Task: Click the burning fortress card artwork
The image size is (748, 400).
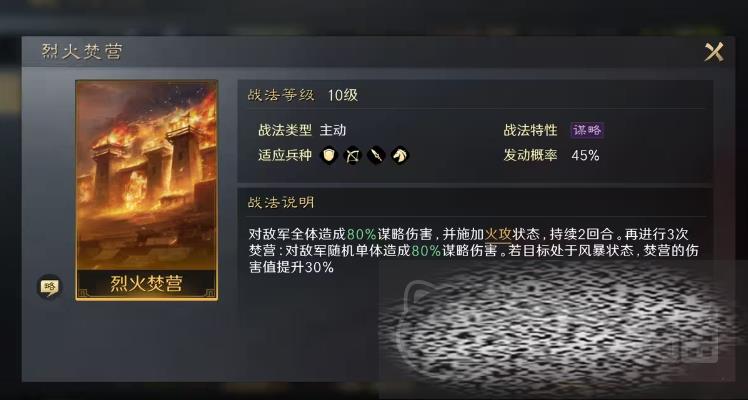Action: (x=146, y=175)
